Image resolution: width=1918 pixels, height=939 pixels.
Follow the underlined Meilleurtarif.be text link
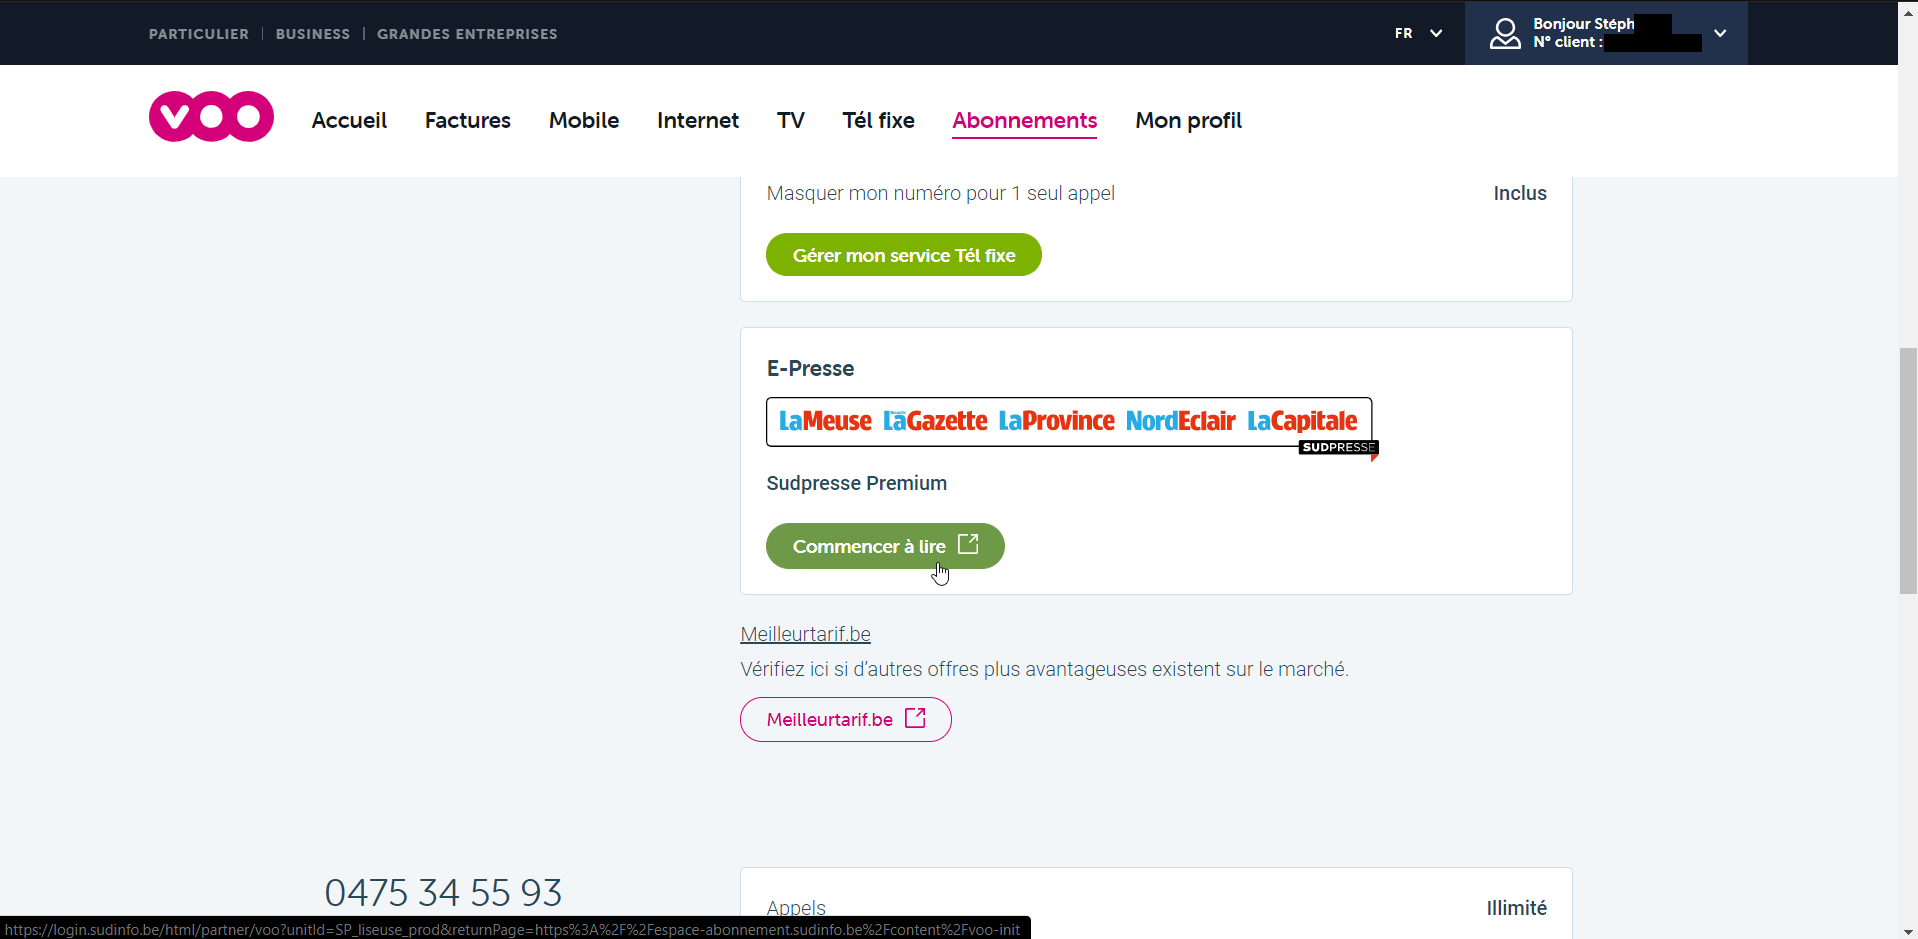click(805, 634)
